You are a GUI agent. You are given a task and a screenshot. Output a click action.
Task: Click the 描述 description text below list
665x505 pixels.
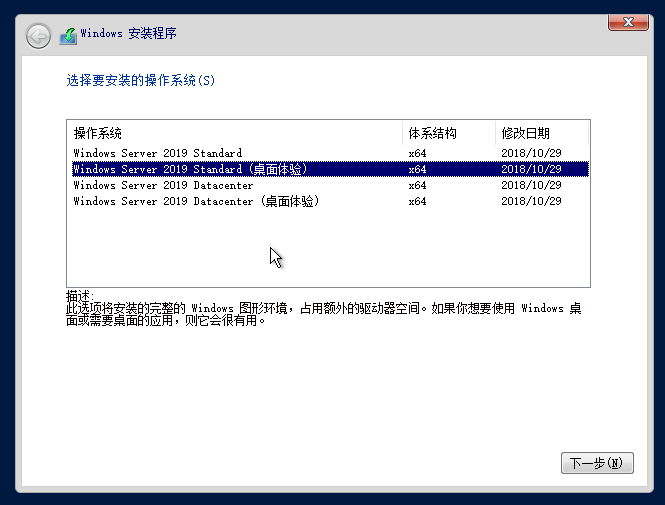pyautogui.click(x=324, y=309)
